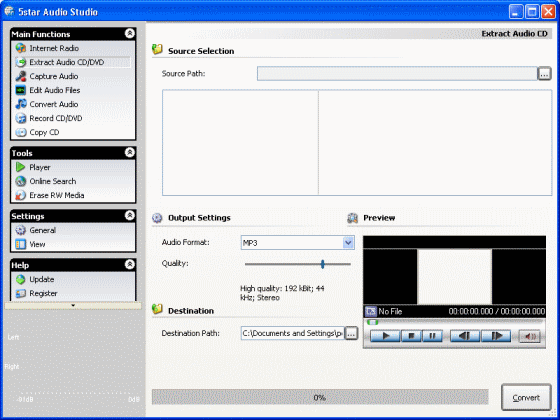Play the preview
The image size is (560, 420).
[x=385, y=336]
